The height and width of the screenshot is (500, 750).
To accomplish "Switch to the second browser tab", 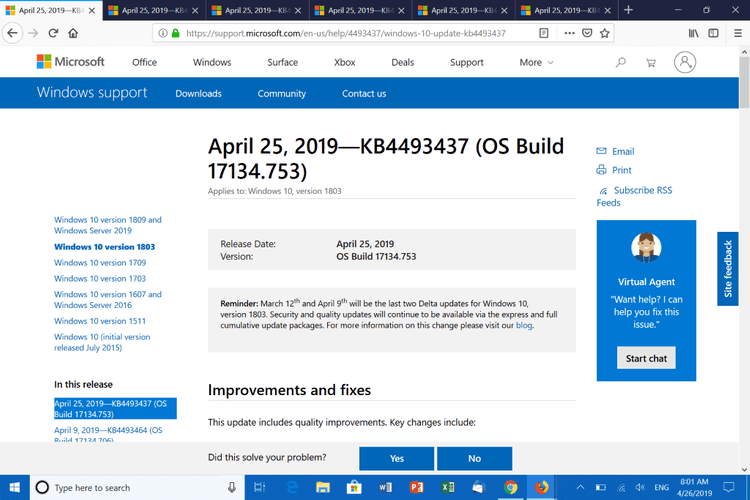I will 154,10.
